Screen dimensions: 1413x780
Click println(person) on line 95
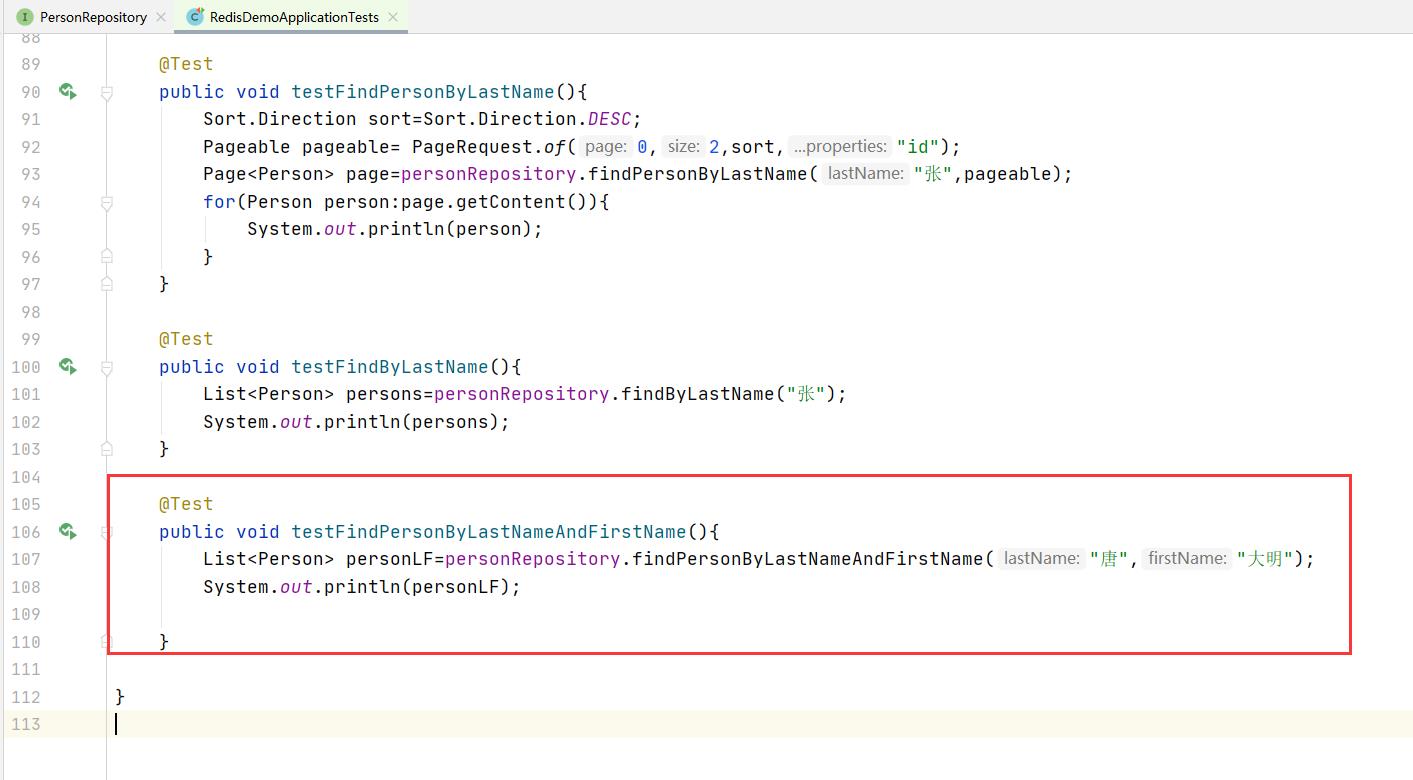point(449,229)
